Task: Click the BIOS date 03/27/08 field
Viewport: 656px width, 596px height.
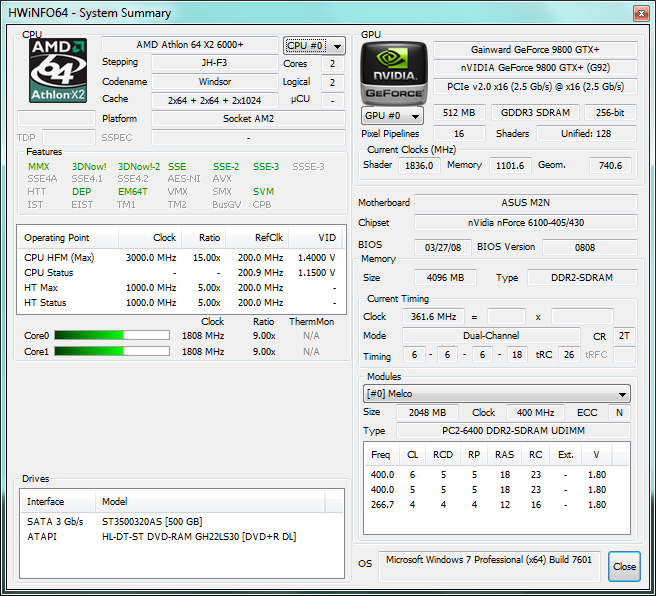Action: (443, 247)
